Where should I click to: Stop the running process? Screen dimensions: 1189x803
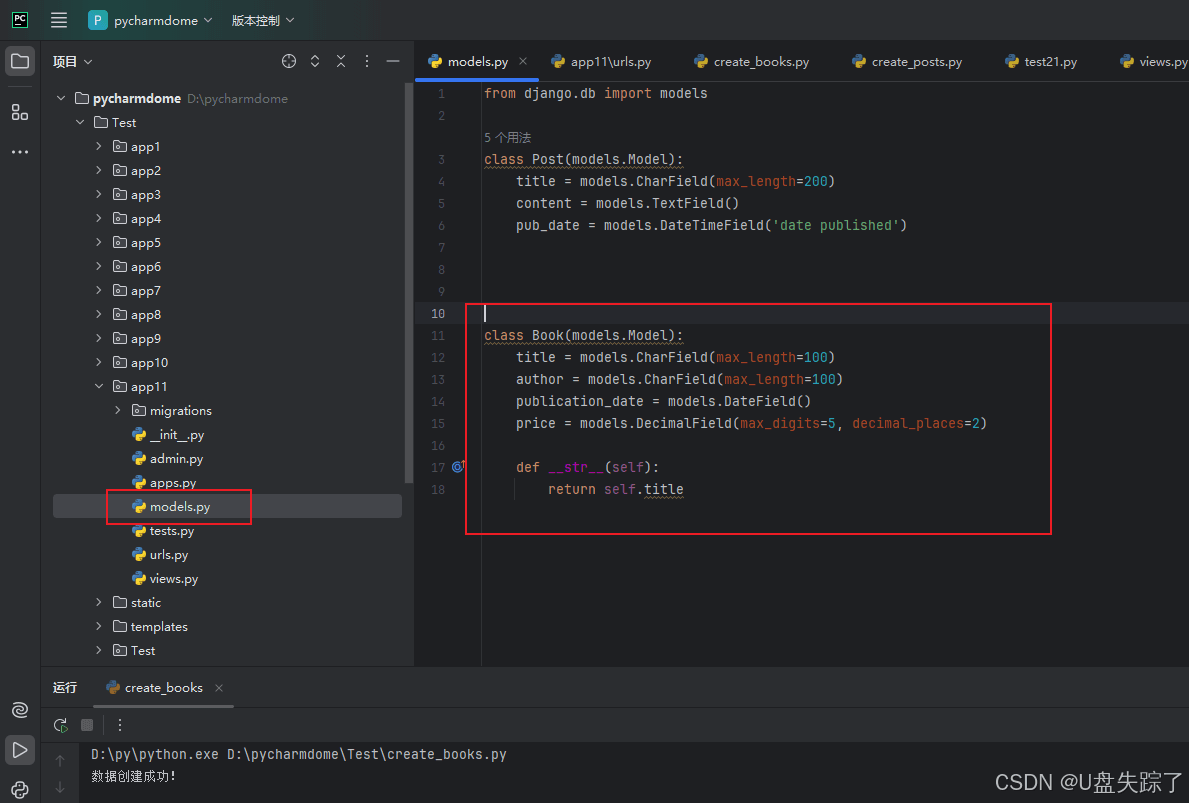click(x=87, y=725)
